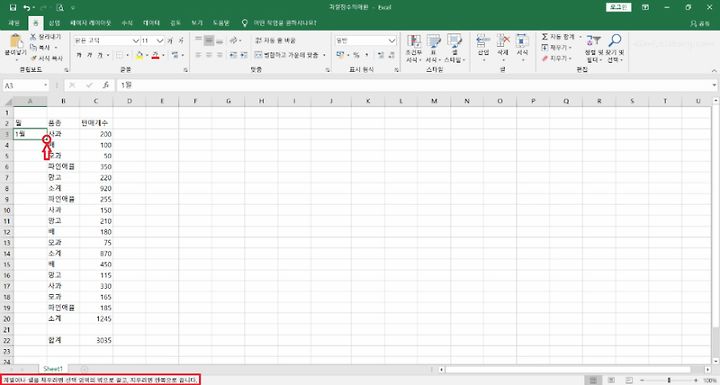Apply fill color with the paint bucket

pos(140,55)
